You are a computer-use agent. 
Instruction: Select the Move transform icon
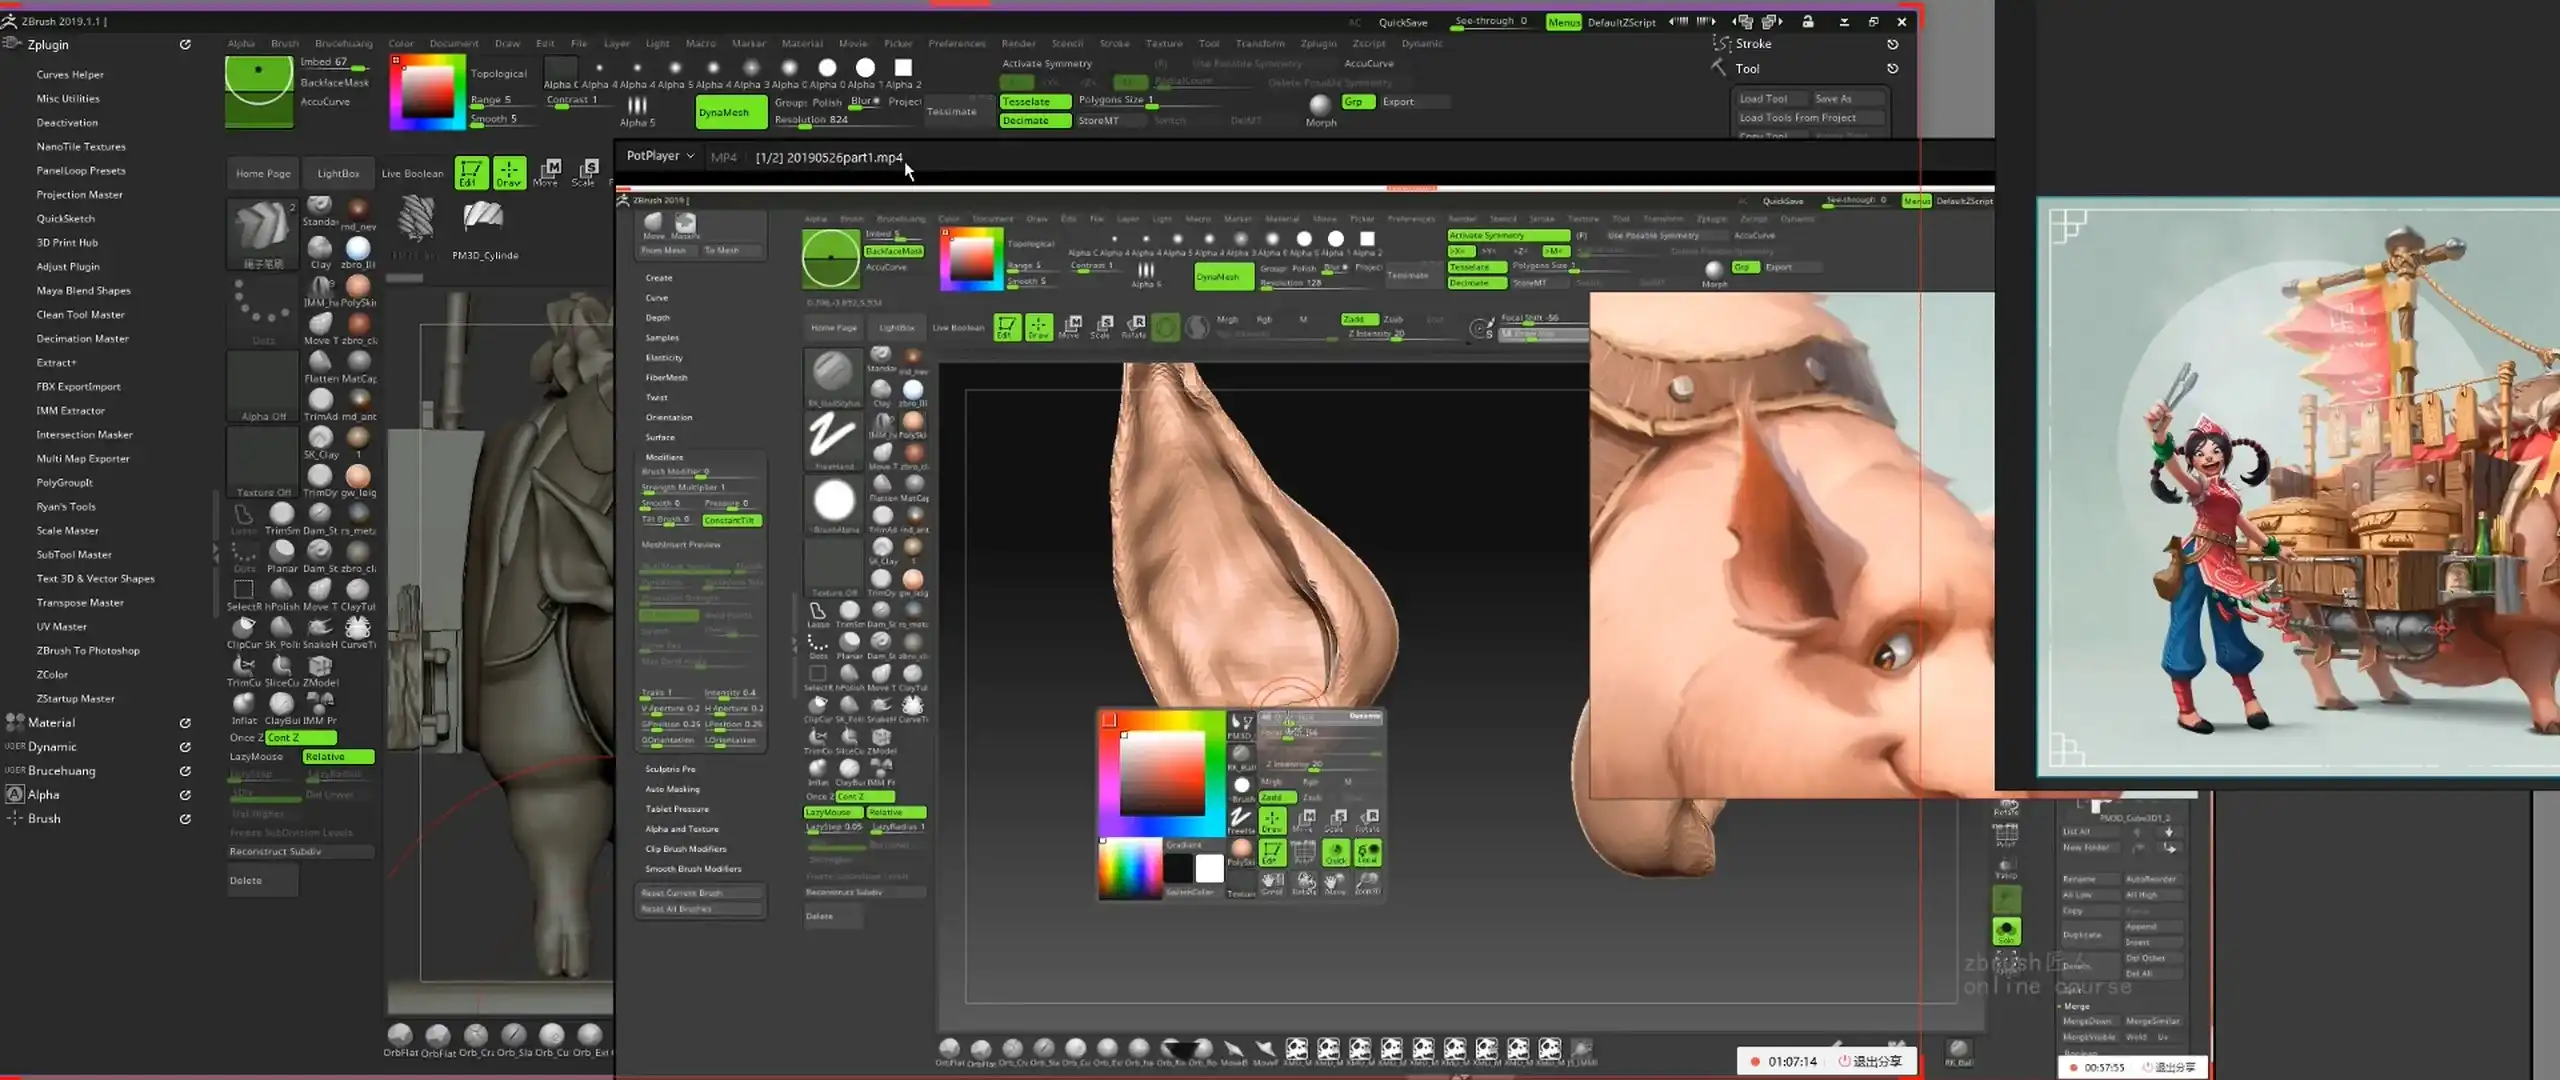tap(547, 172)
